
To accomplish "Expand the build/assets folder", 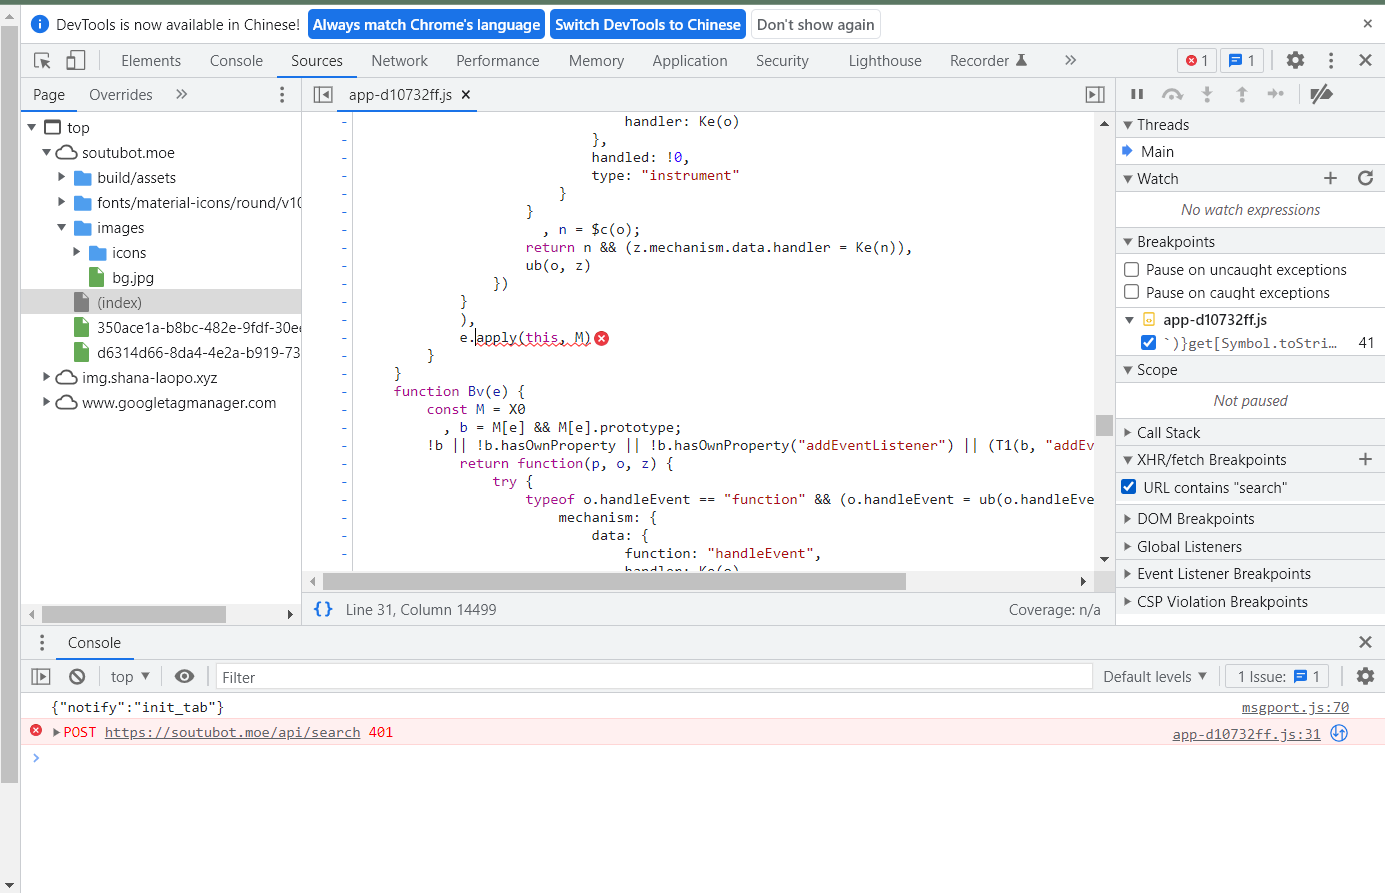I will tap(61, 177).
